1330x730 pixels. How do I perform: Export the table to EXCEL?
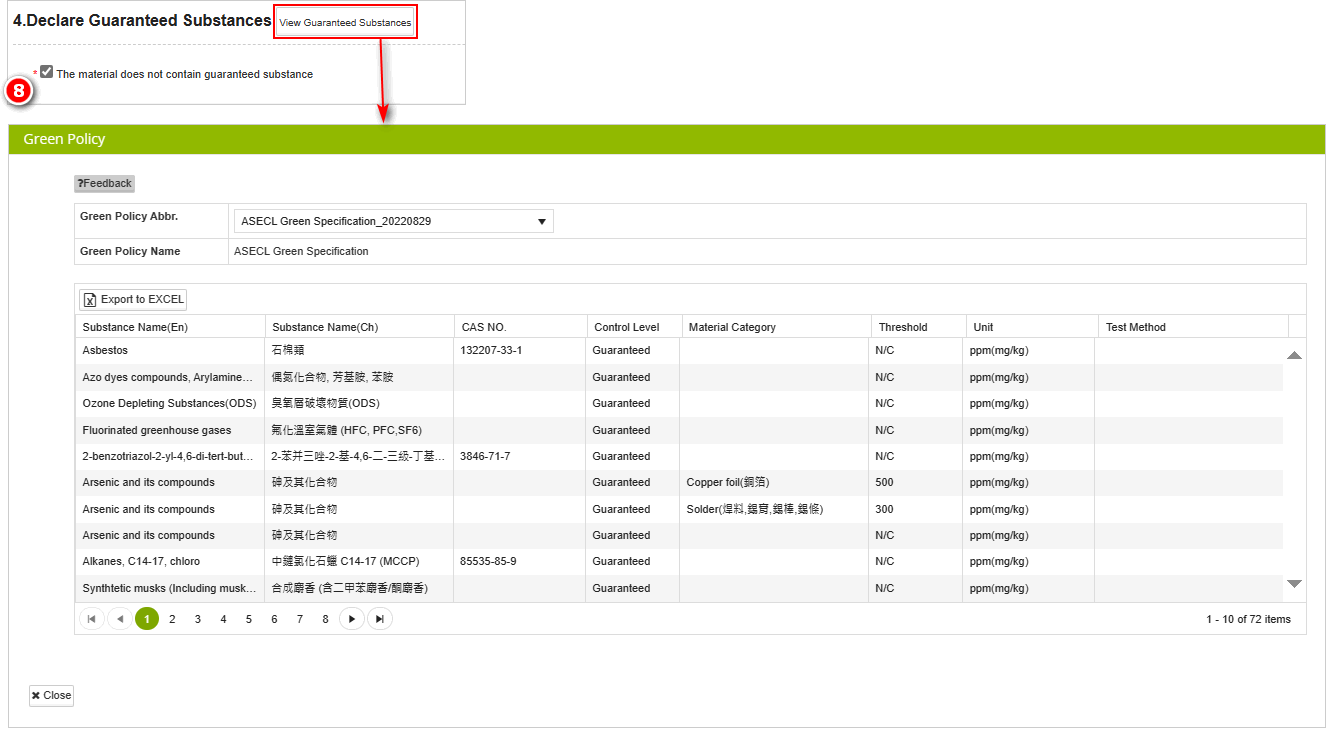point(133,300)
